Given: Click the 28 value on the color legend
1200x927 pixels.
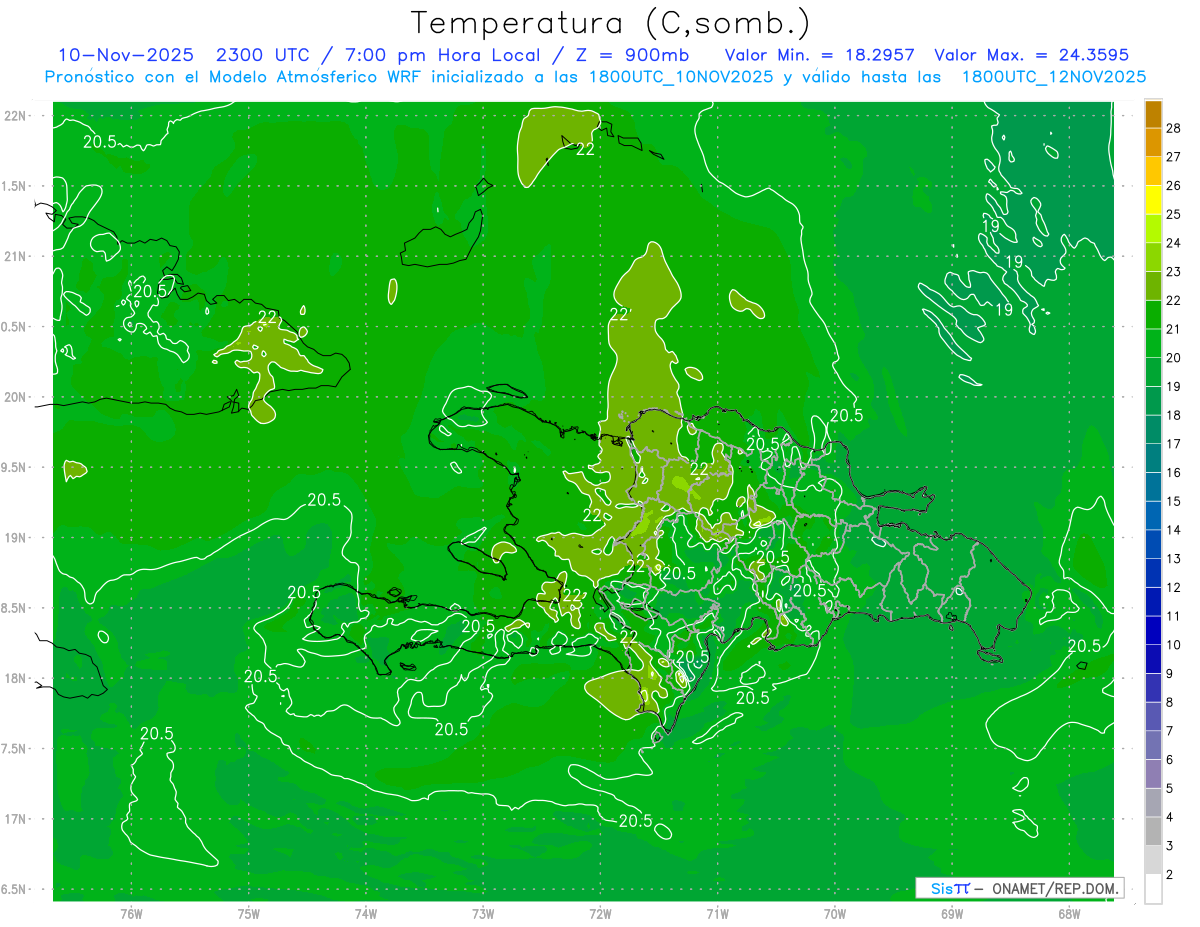Looking at the screenshot, I should pos(1175,128).
